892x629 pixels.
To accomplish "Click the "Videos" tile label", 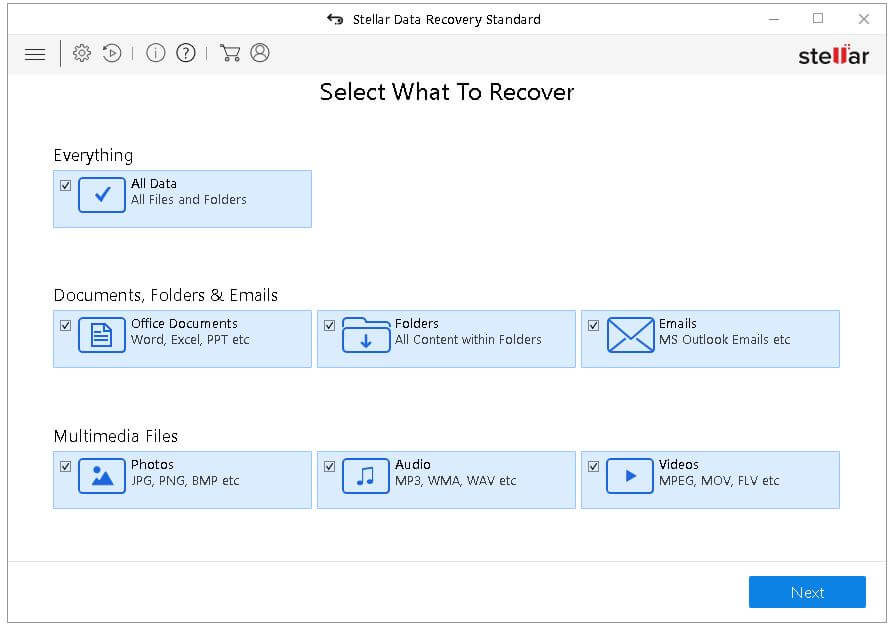I will 679,465.
